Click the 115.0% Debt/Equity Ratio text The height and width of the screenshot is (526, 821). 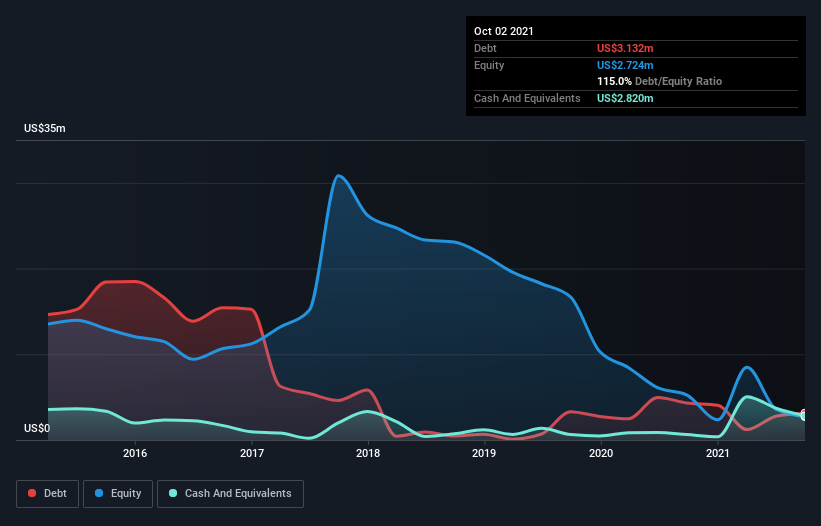click(x=660, y=82)
